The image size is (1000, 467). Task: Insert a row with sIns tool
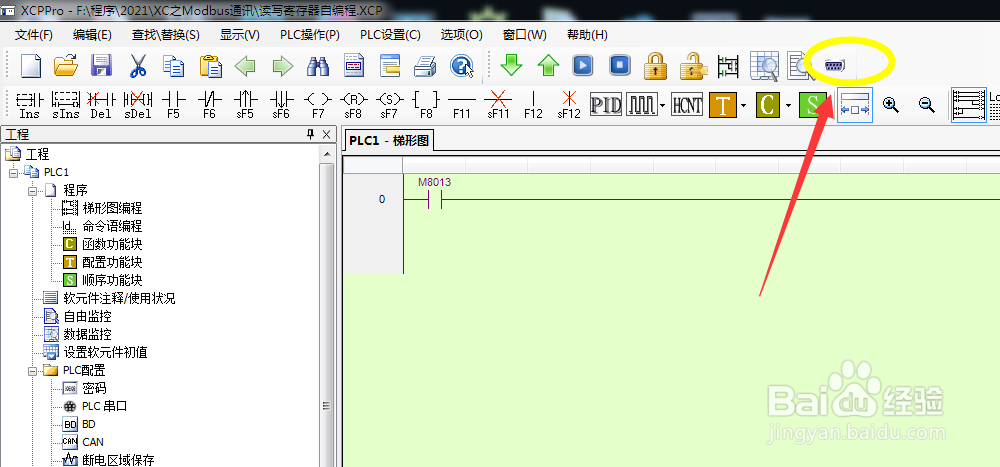click(x=66, y=105)
